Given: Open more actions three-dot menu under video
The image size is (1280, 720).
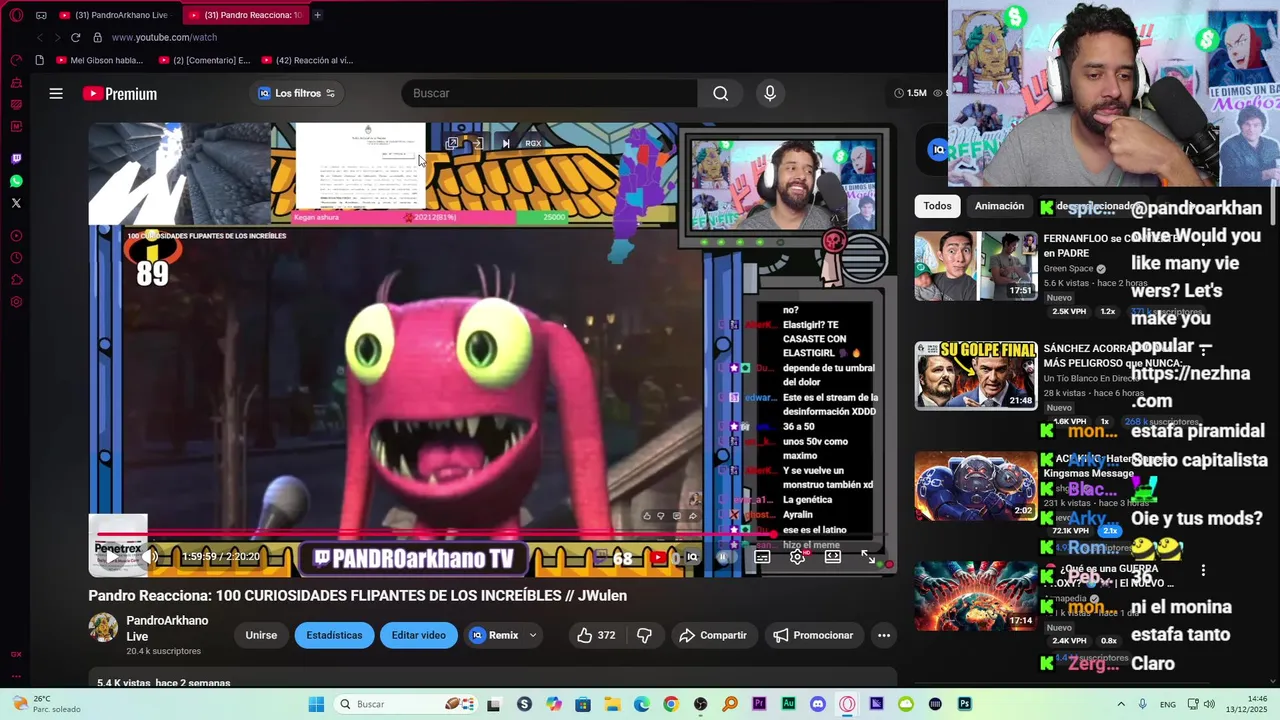Looking at the screenshot, I should tap(883, 635).
